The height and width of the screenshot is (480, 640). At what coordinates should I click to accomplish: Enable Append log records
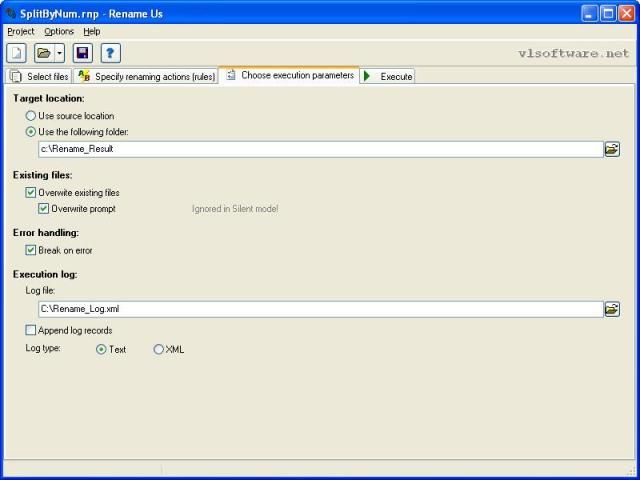tap(31, 330)
